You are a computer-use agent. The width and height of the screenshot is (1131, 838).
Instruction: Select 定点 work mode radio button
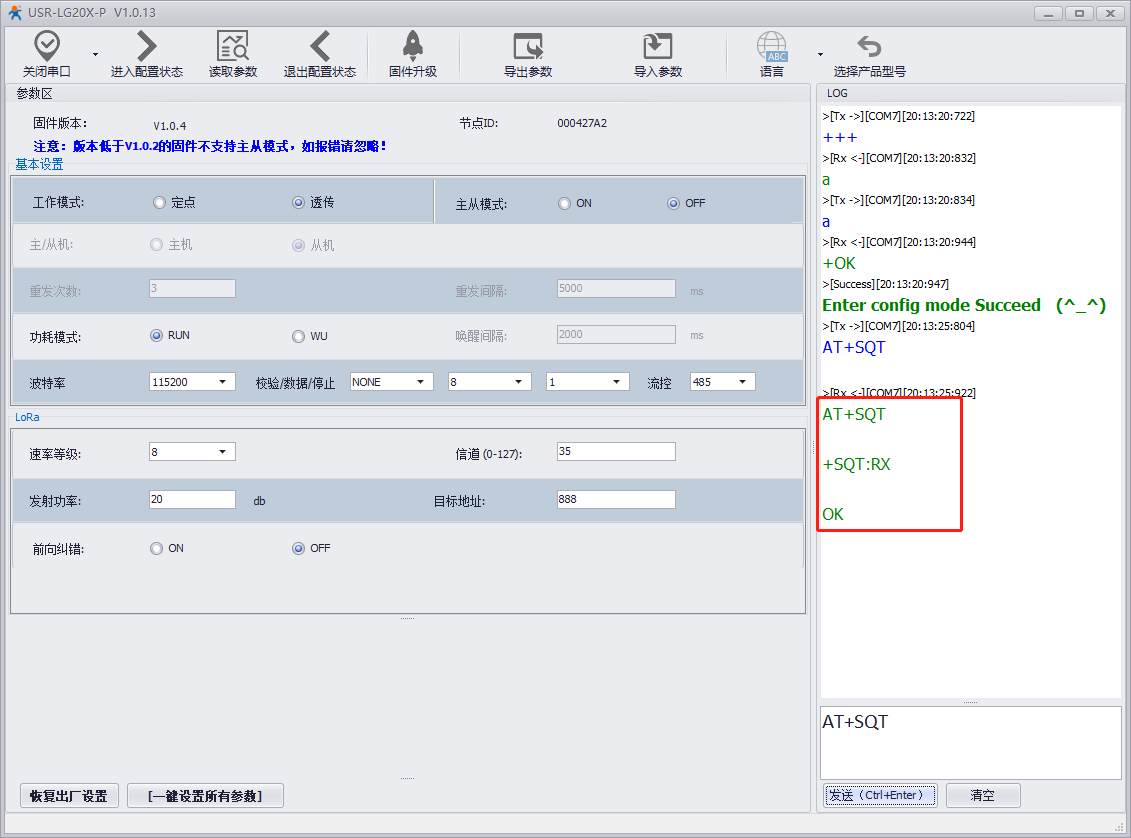pyautogui.click(x=159, y=203)
